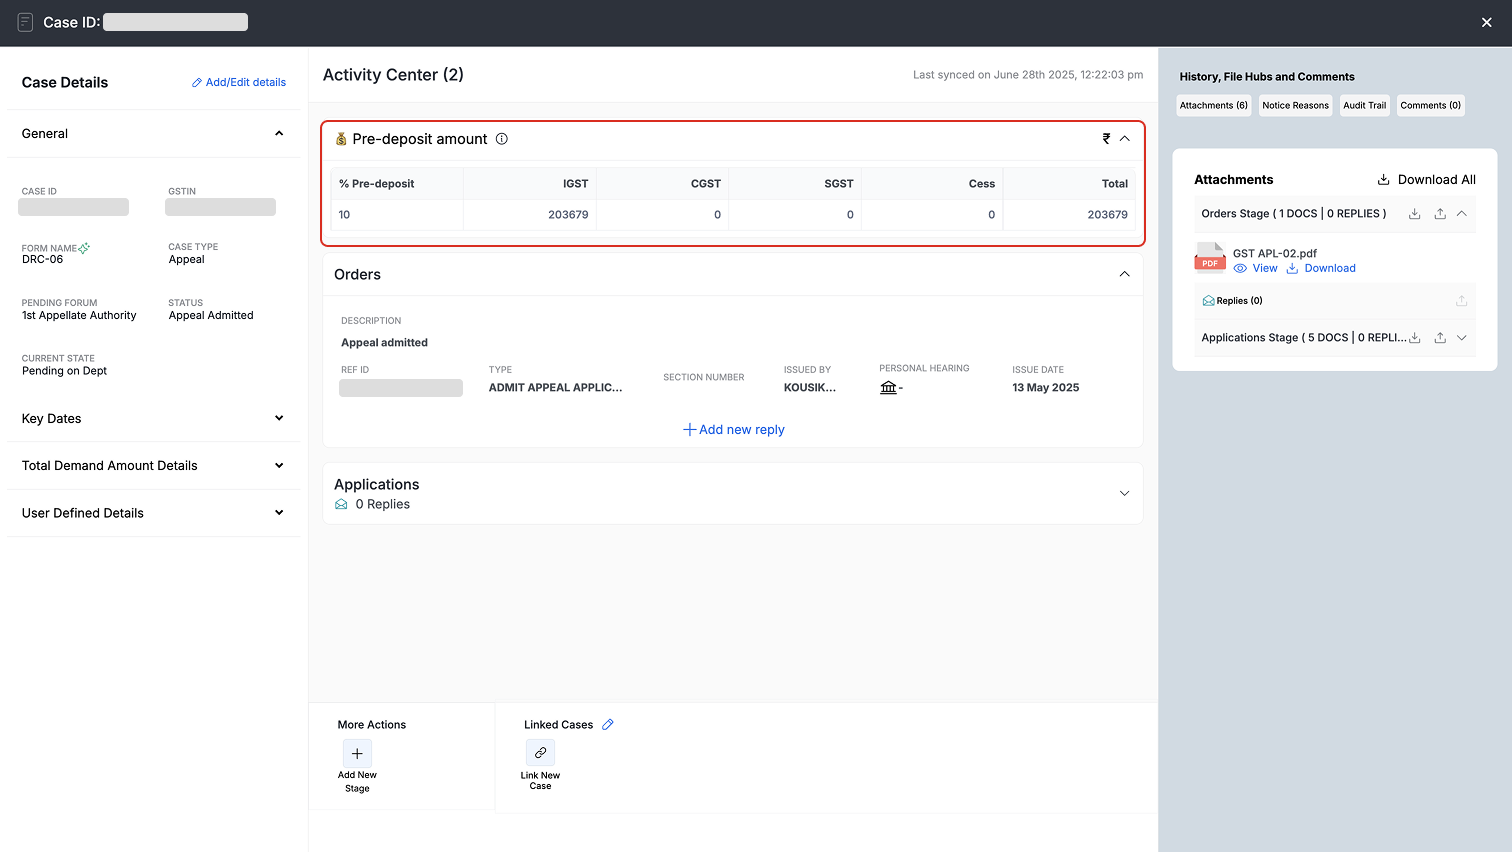Click Add new reply link
Image resolution: width=1512 pixels, height=852 pixels.
click(x=734, y=429)
